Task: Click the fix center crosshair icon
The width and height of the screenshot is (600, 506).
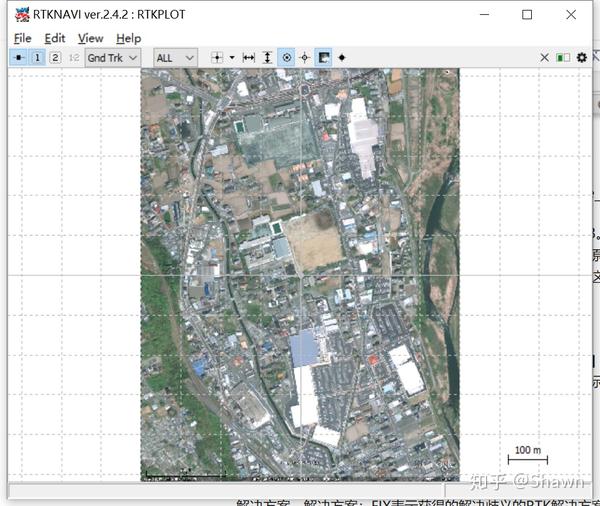Action: [305, 58]
